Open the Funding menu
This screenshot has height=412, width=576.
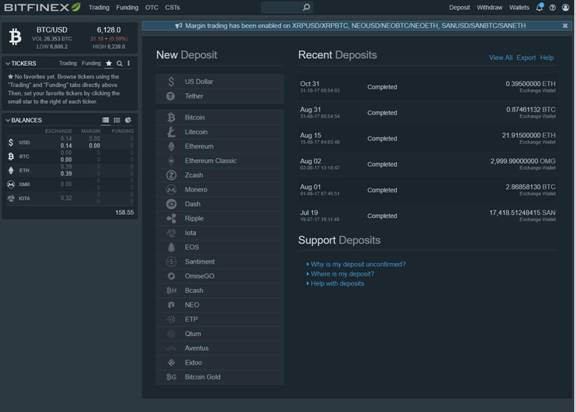click(127, 7)
